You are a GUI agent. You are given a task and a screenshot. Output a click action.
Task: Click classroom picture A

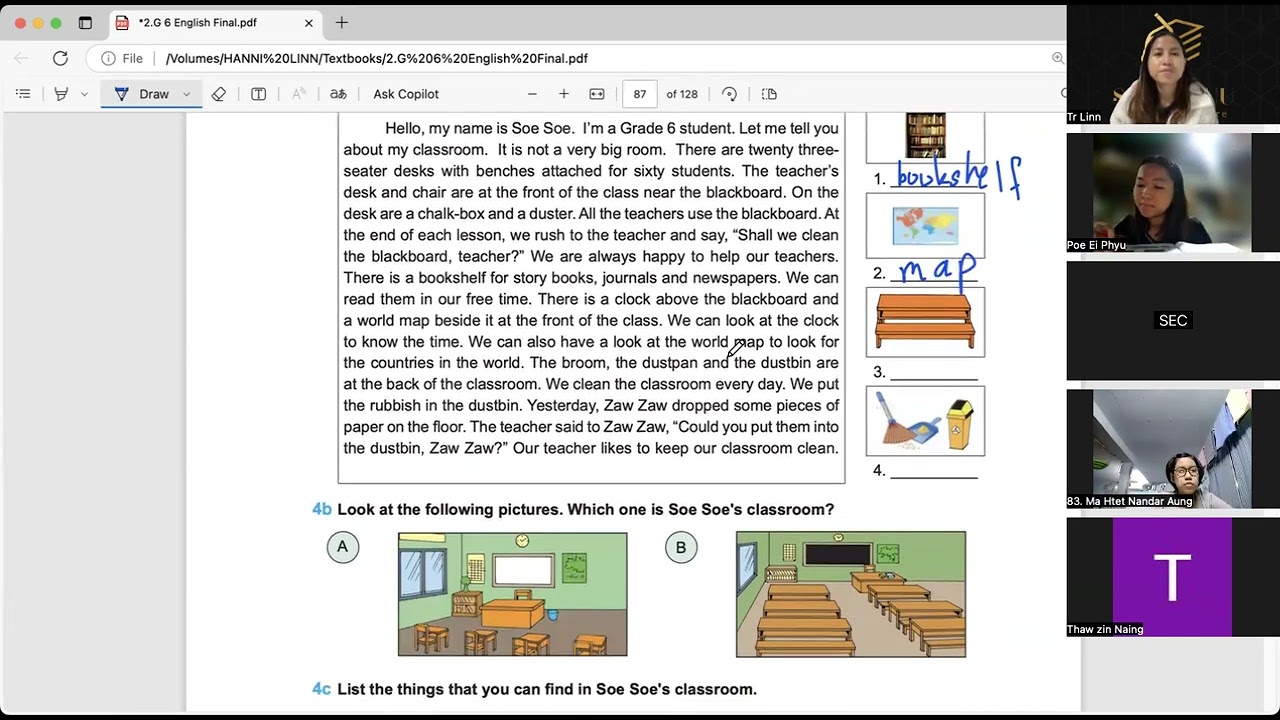point(513,594)
